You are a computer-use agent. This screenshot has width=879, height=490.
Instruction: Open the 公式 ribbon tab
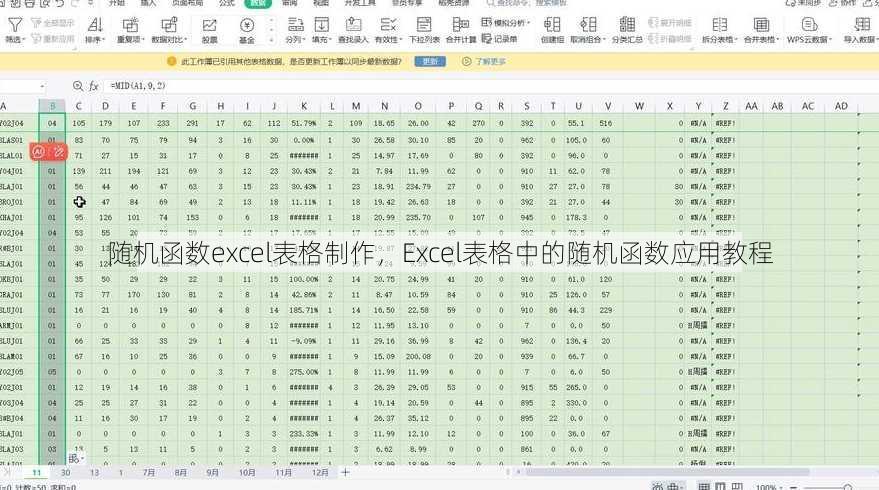point(226,3)
